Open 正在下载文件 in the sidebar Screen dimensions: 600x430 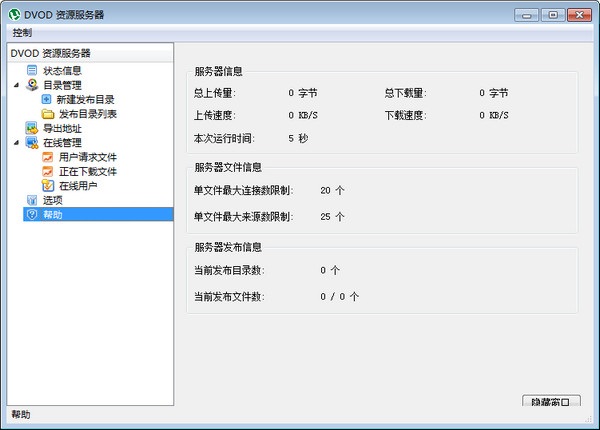click(88, 171)
